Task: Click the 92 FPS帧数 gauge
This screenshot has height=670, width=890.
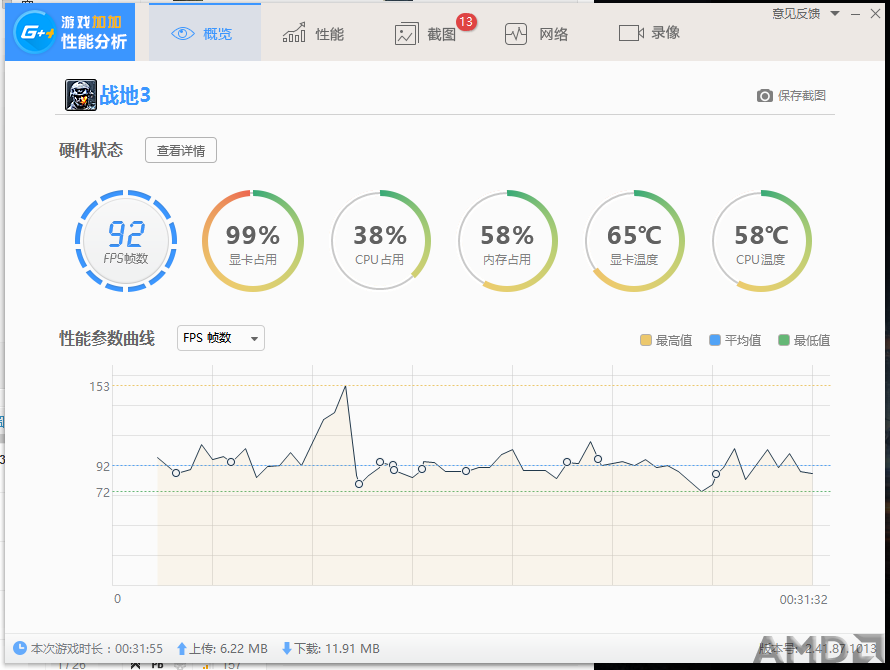Action: pyautogui.click(x=126, y=241)
